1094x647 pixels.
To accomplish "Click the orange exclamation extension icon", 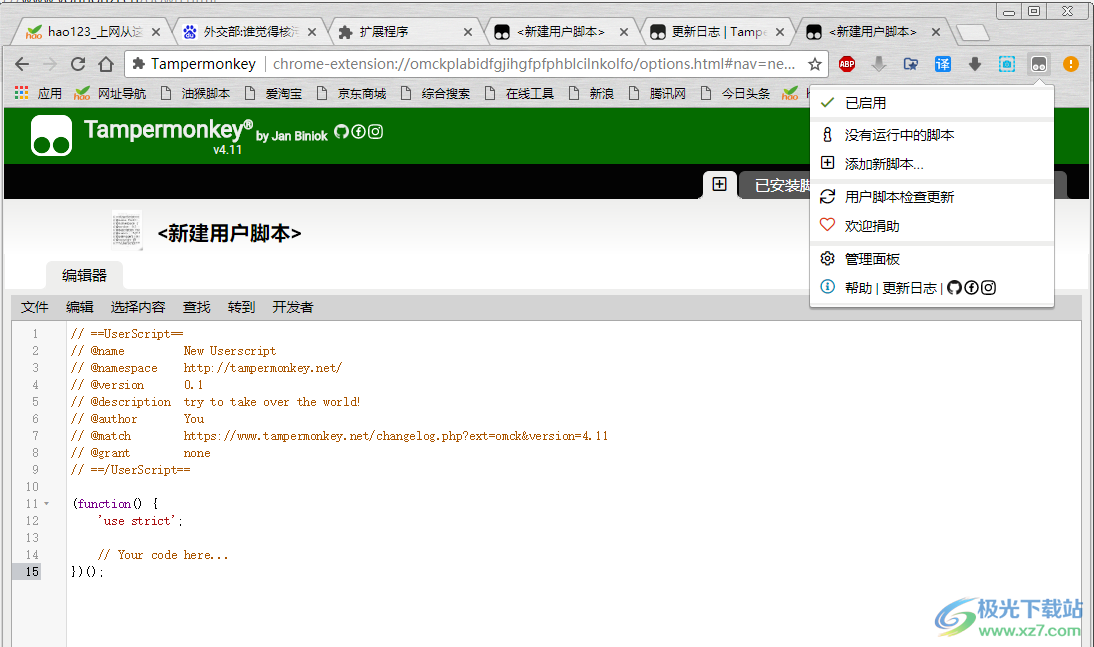I will tap(1071, 64).
